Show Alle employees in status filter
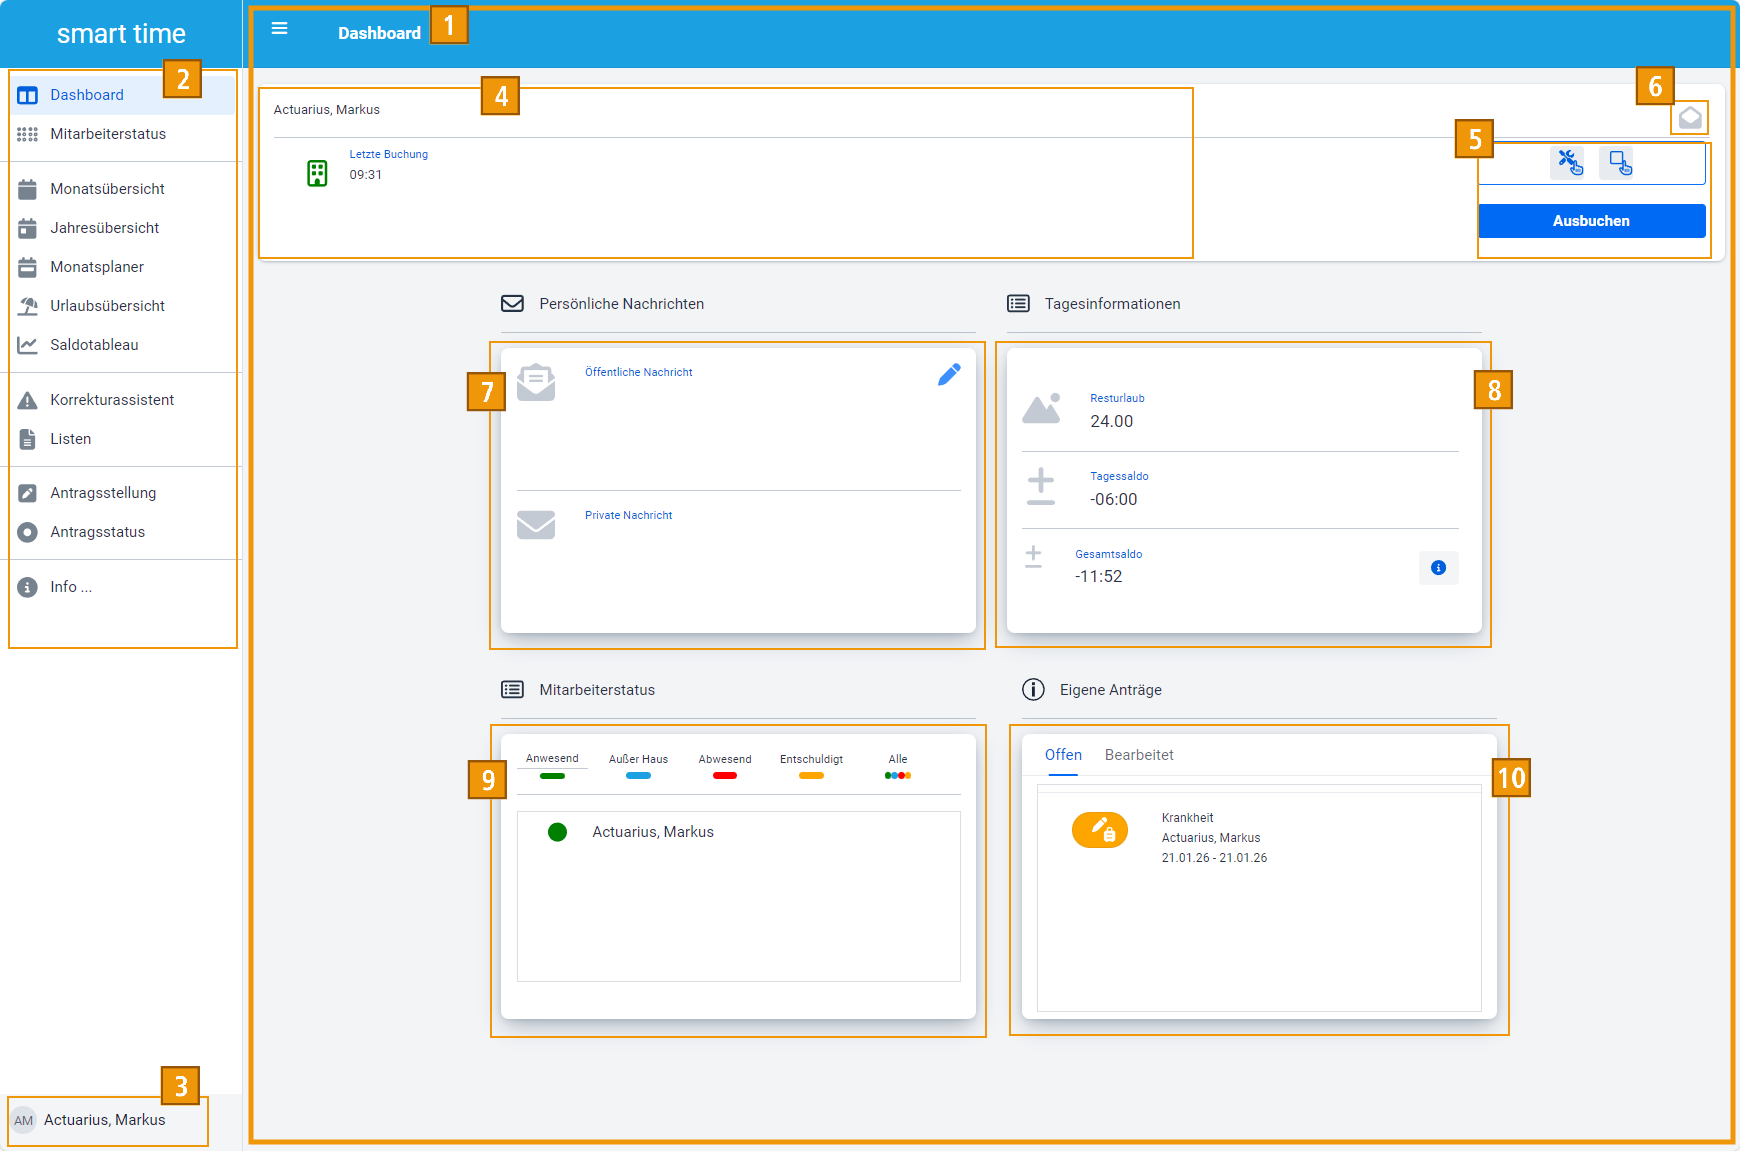The image size is (1740, 1151). pyautogui.click(x=898, y=765)
